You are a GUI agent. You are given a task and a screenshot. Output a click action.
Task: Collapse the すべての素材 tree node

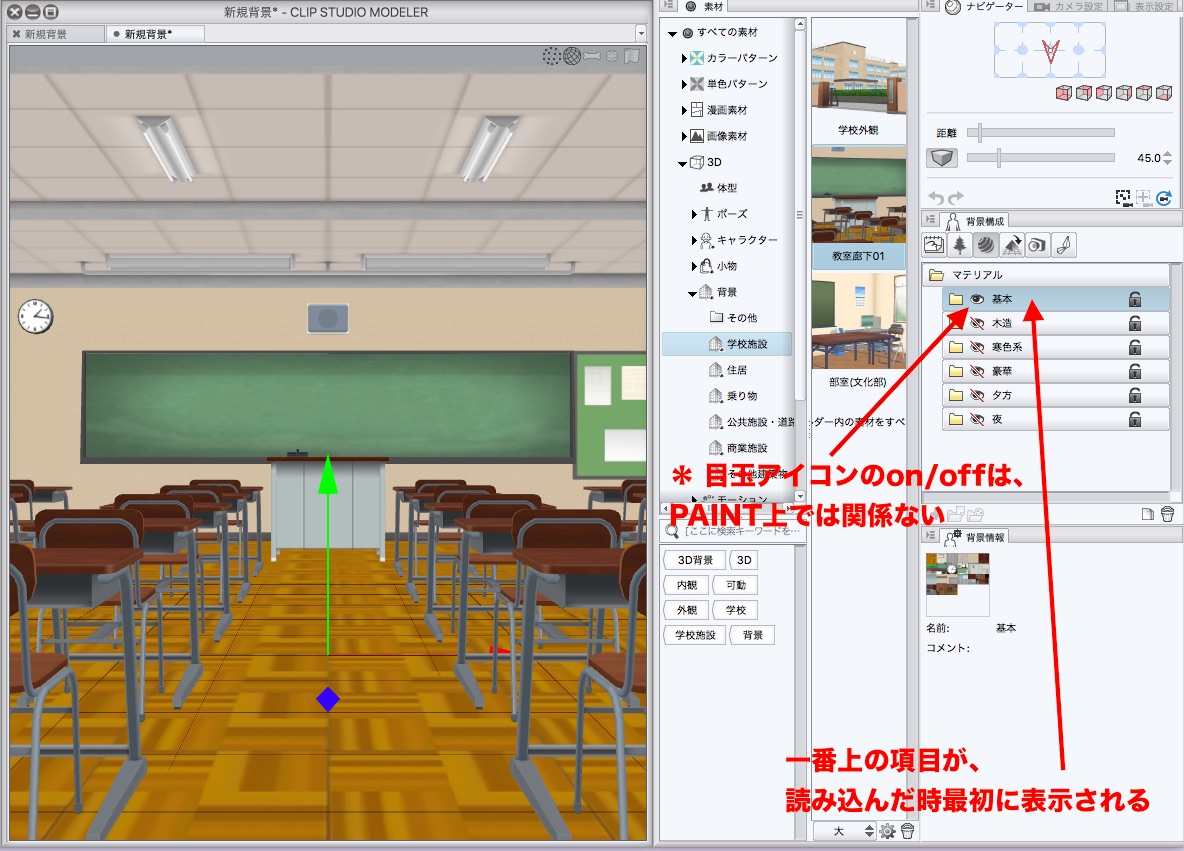click(672, 33)
